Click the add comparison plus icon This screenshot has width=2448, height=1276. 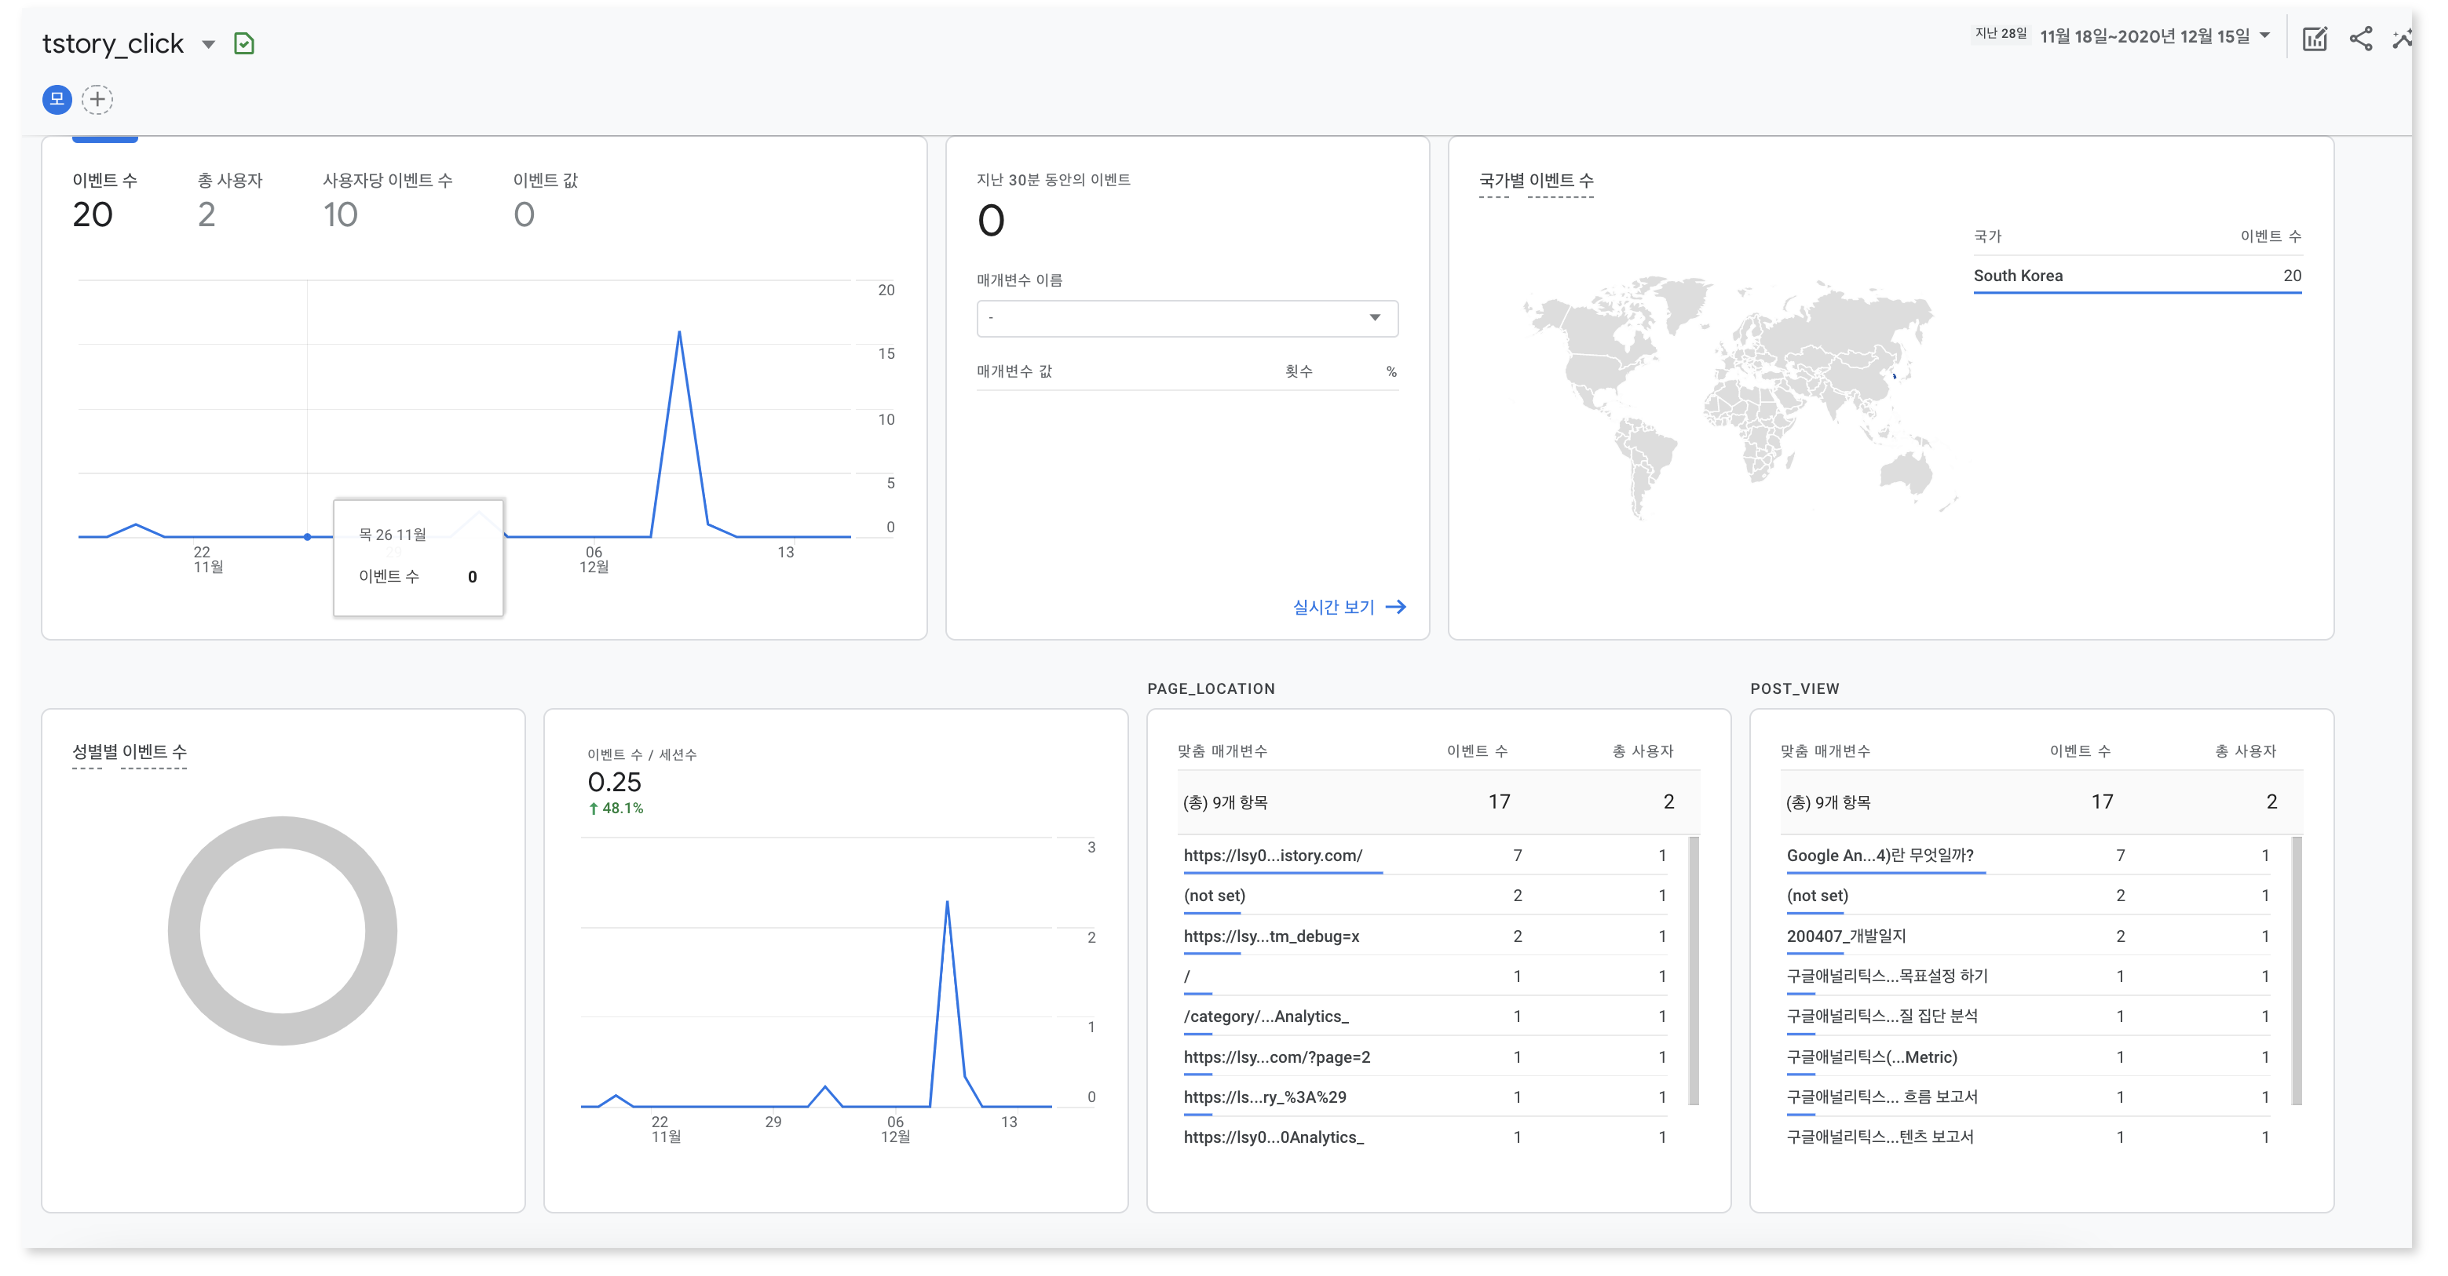[97, 99]
